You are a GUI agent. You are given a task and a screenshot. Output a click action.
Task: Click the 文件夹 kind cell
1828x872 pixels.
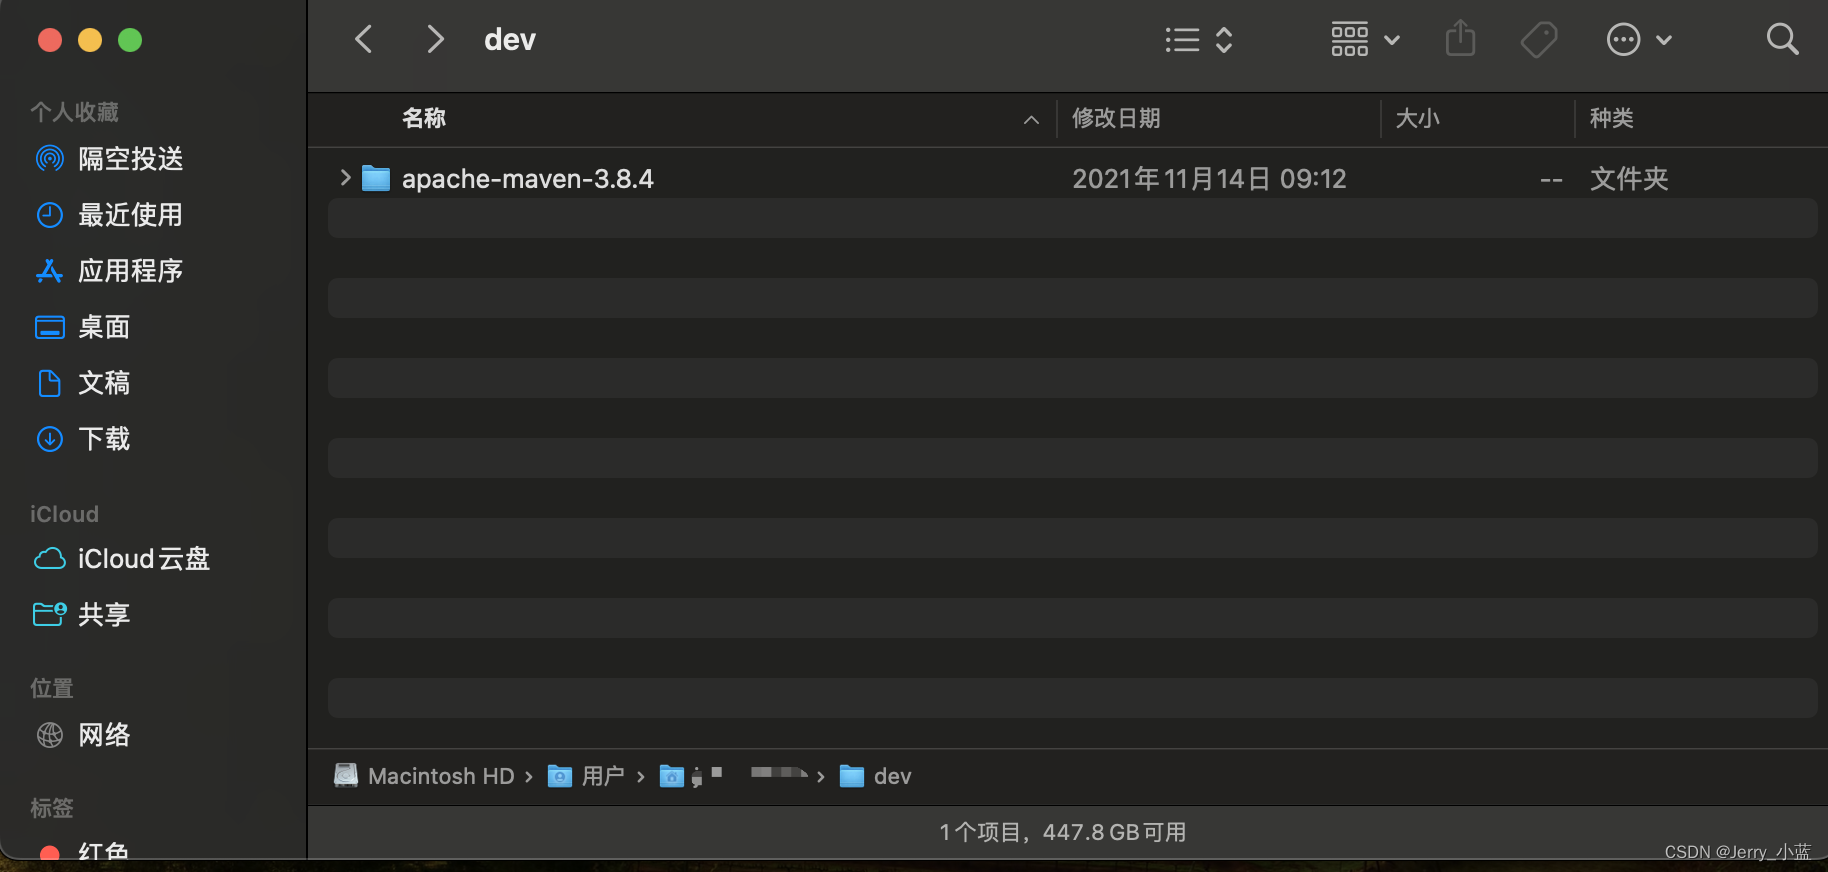pos(1629,179)
